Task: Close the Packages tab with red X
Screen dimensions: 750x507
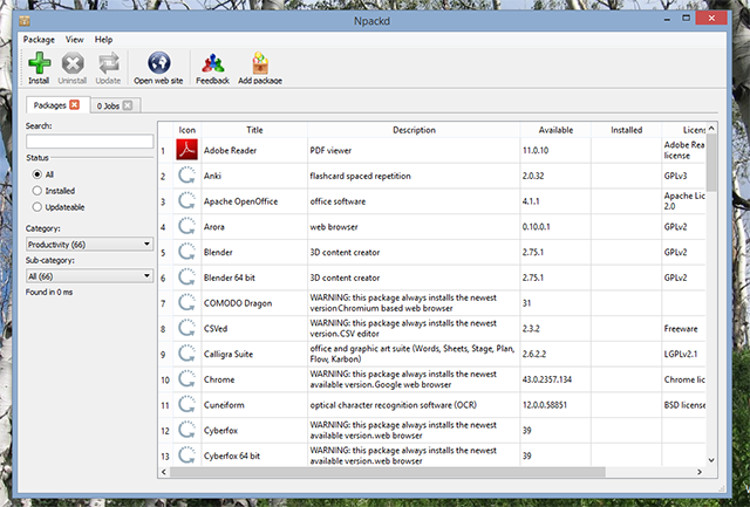Action: [75, 105]
